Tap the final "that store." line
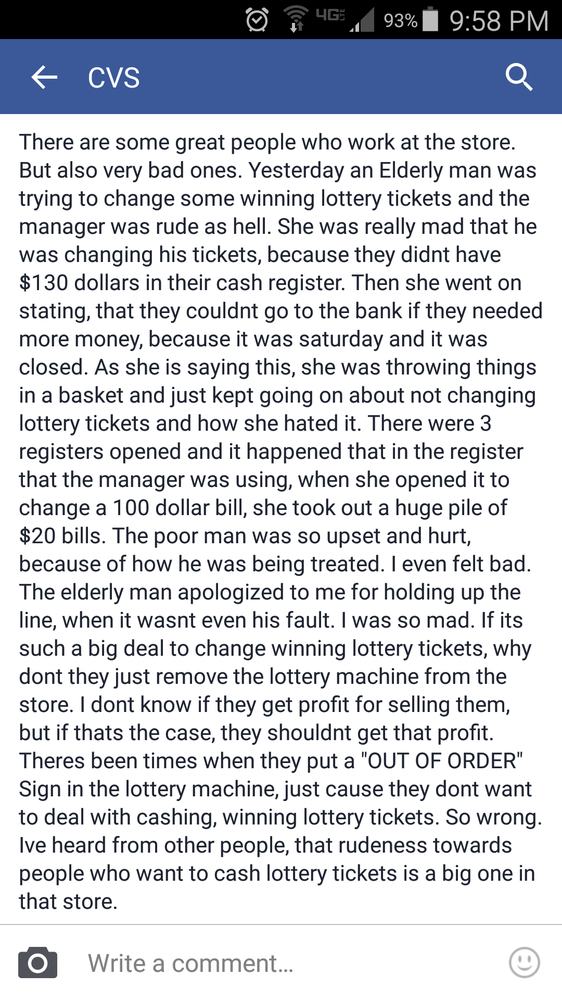This screenshot has height=1000, width=562. pyautogui.click(x=68, y=901)
